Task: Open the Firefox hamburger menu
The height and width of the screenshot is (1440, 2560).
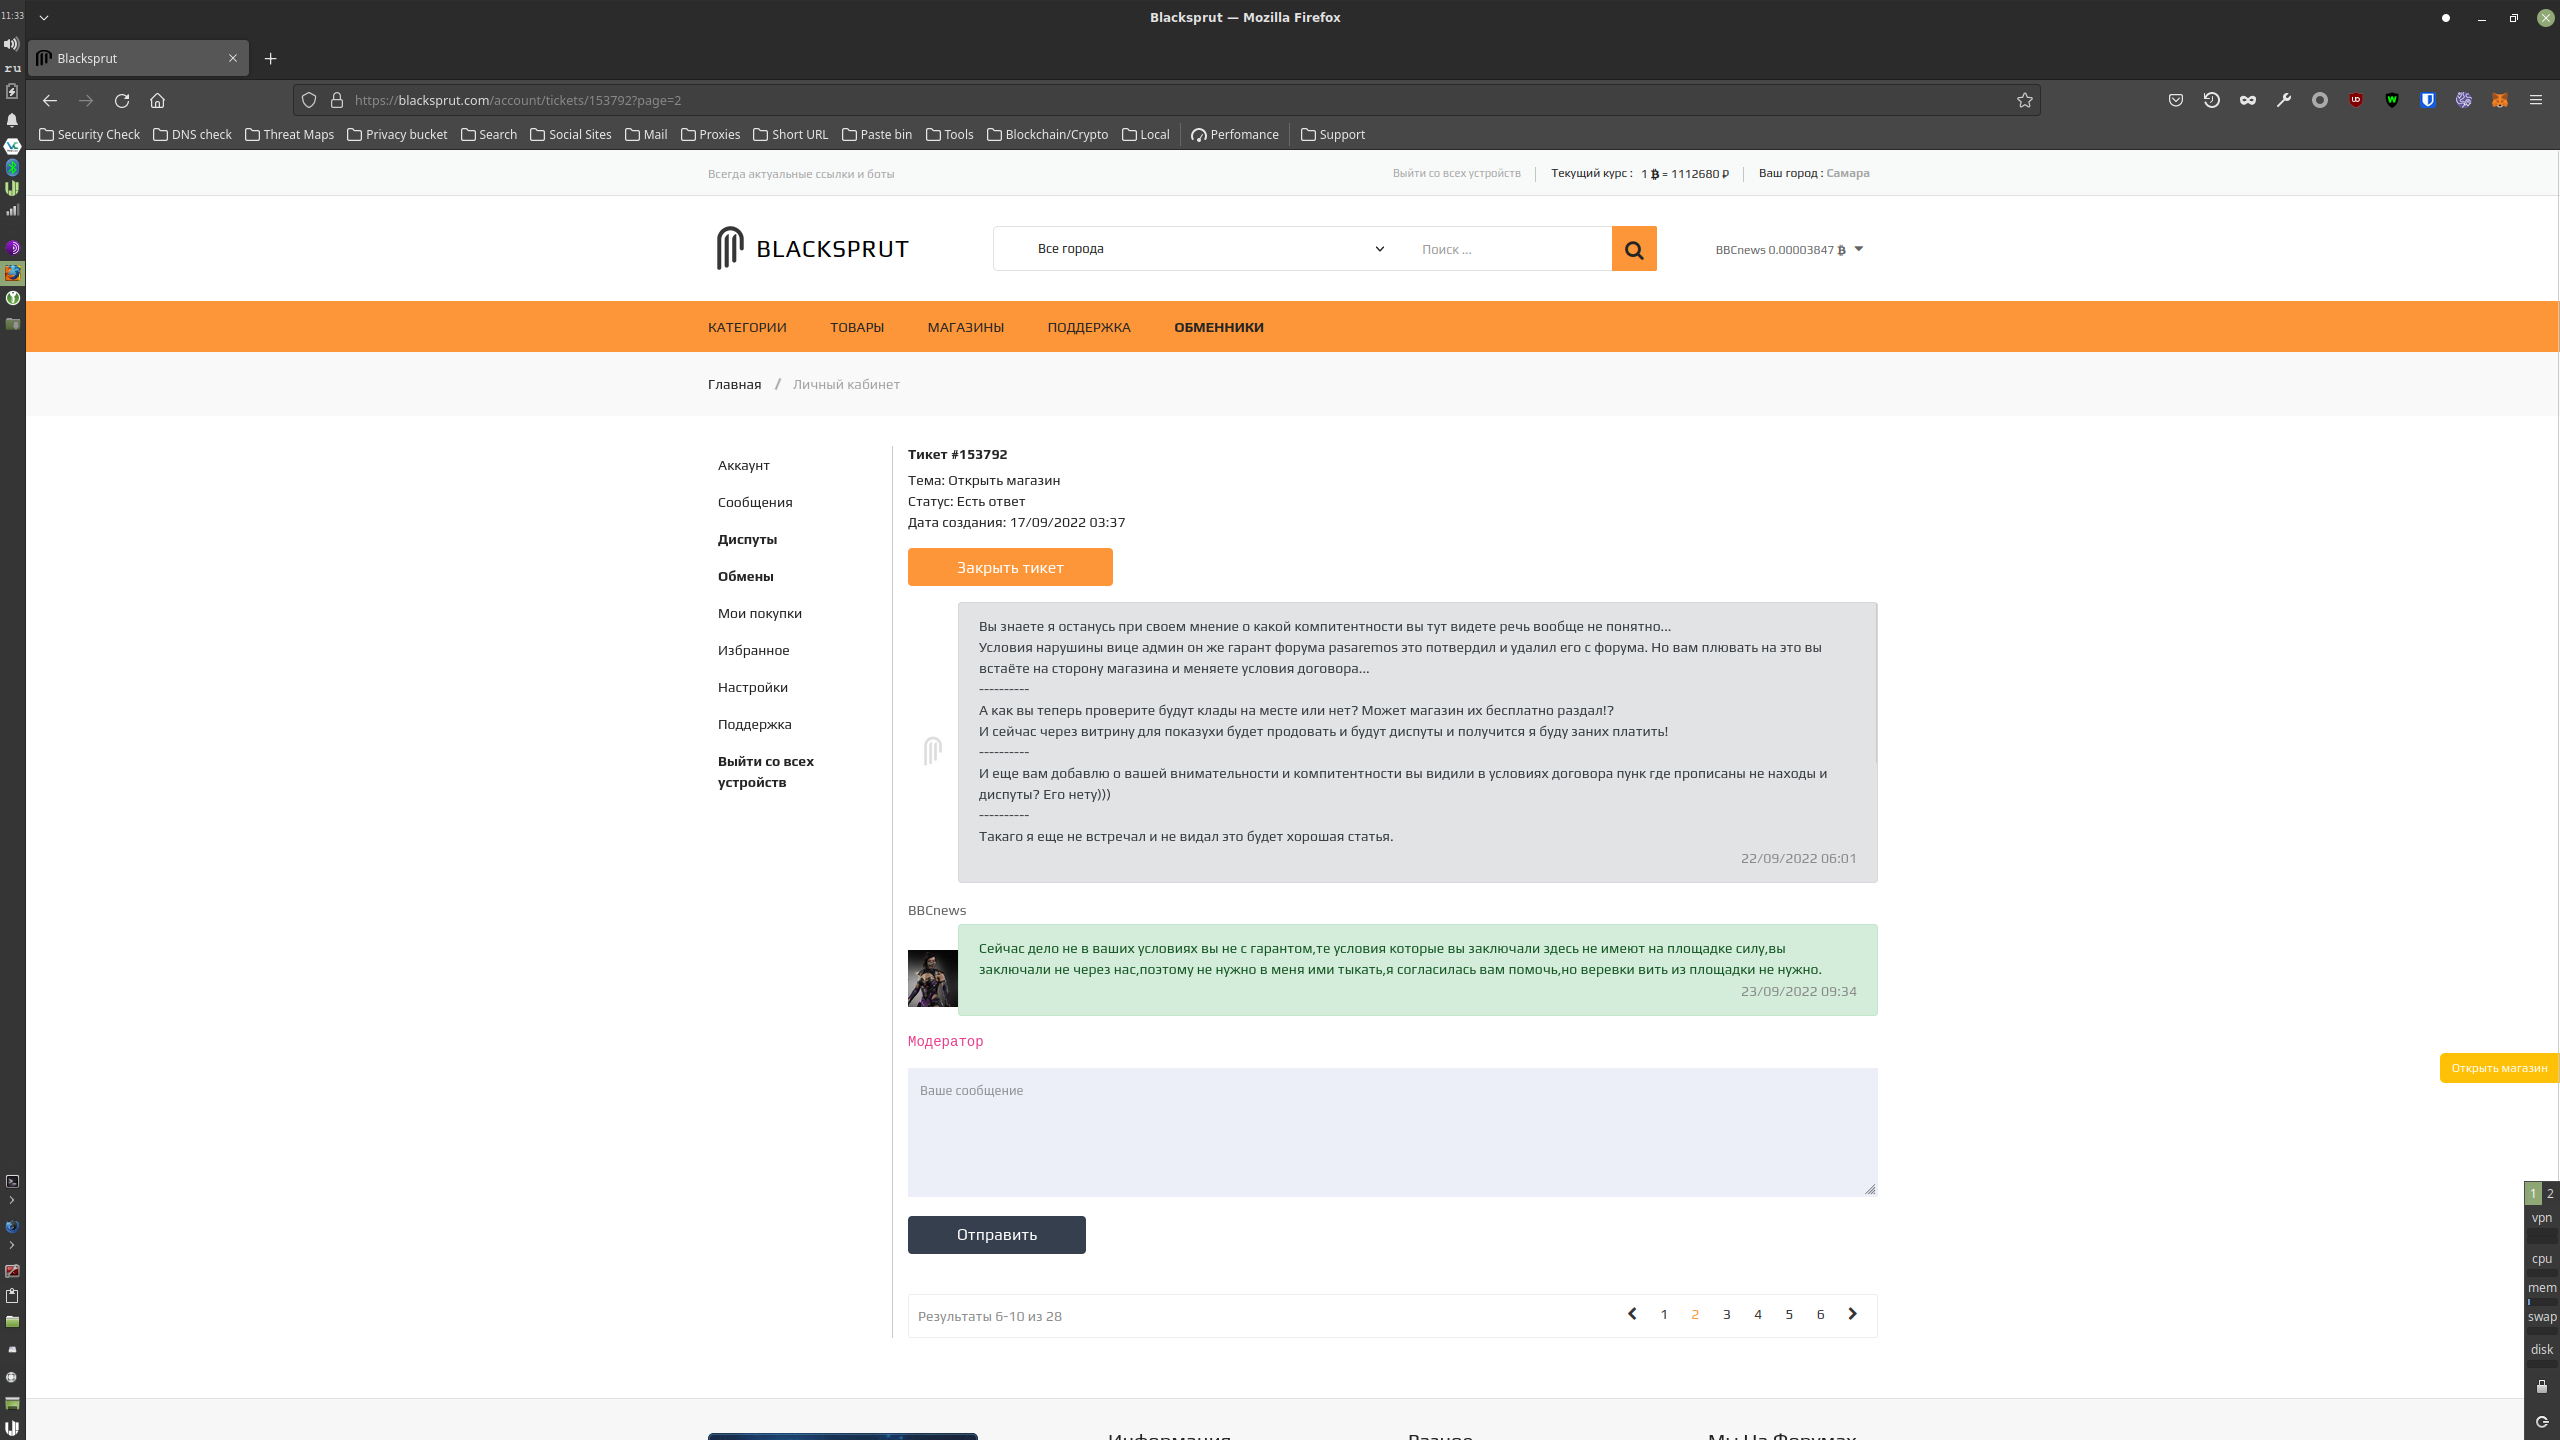Action: pos(2536,100)
